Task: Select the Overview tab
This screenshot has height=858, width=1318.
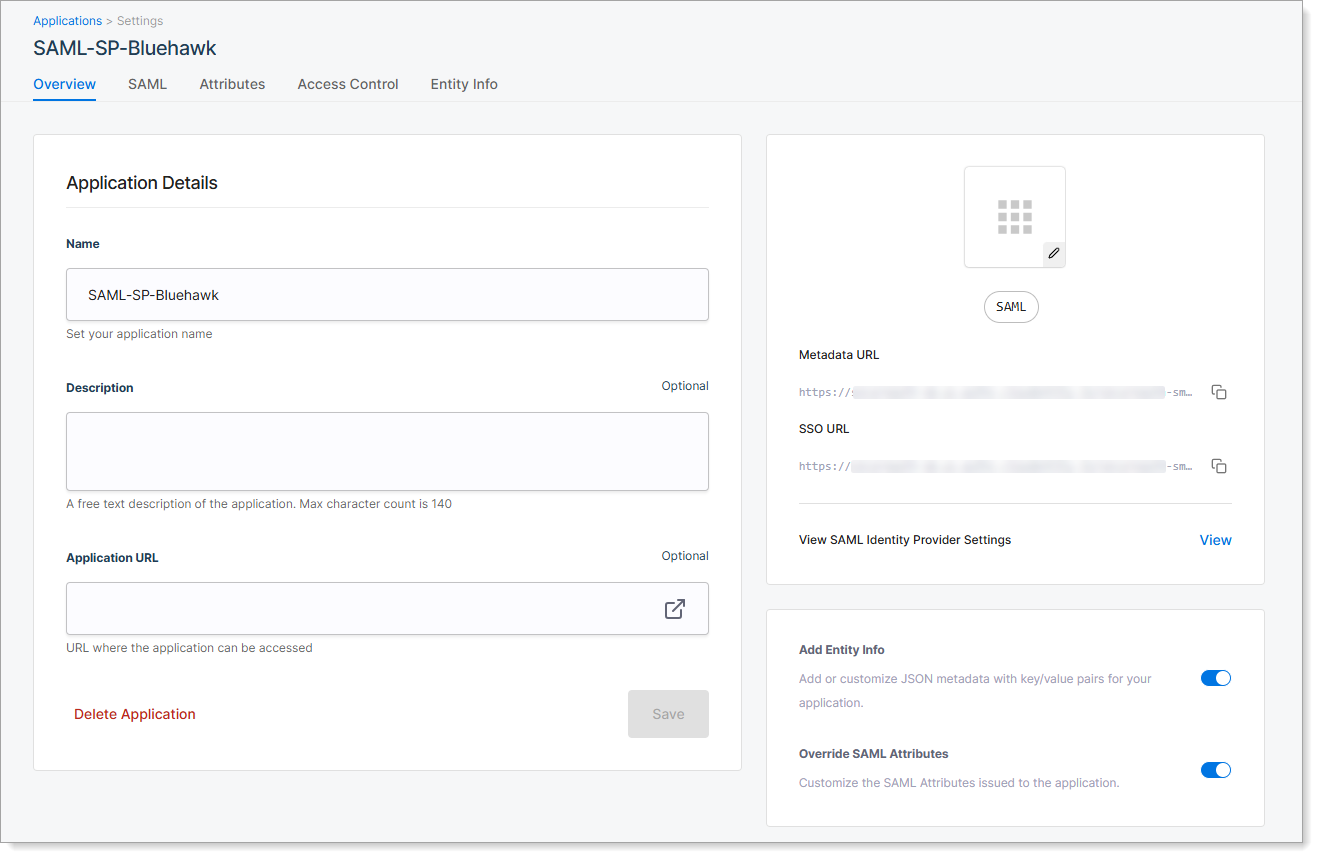Action: [64, 84]
